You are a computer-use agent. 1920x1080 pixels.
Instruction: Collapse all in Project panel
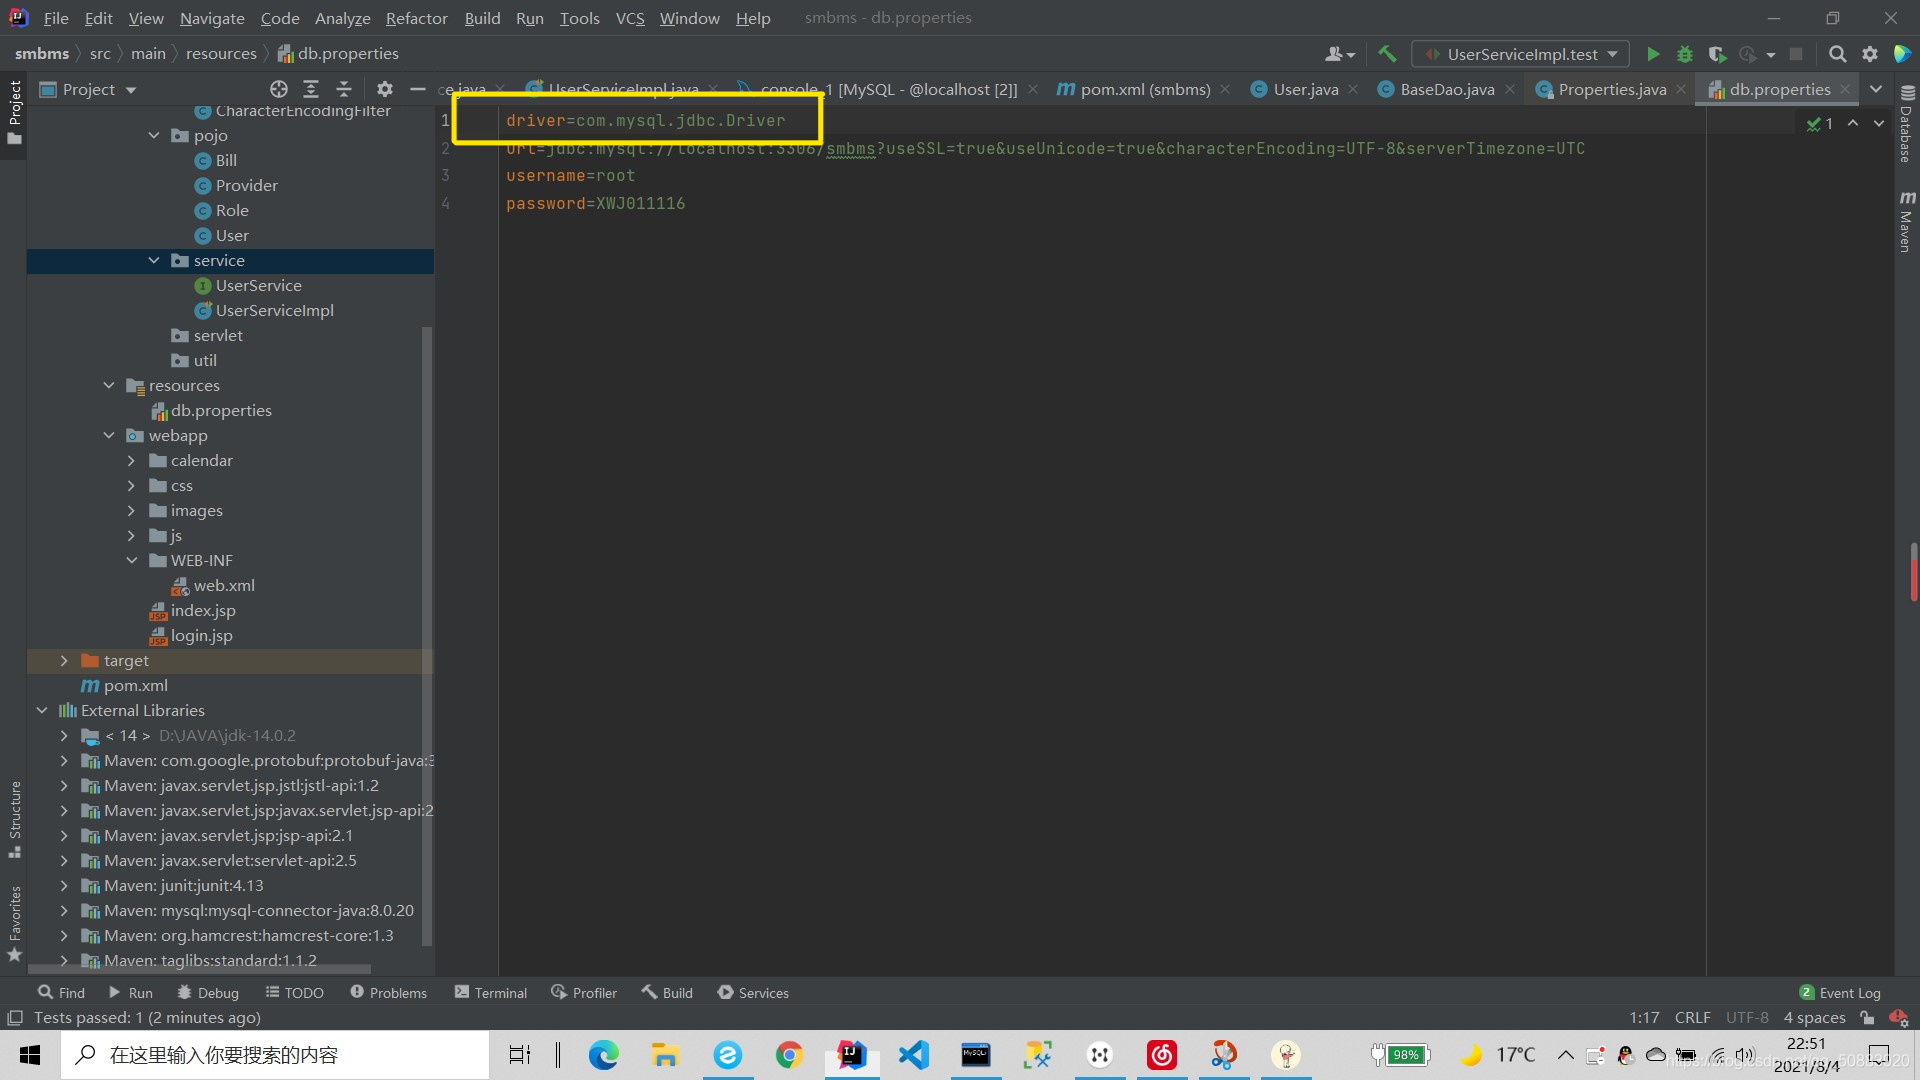click(x=344, y=89)
